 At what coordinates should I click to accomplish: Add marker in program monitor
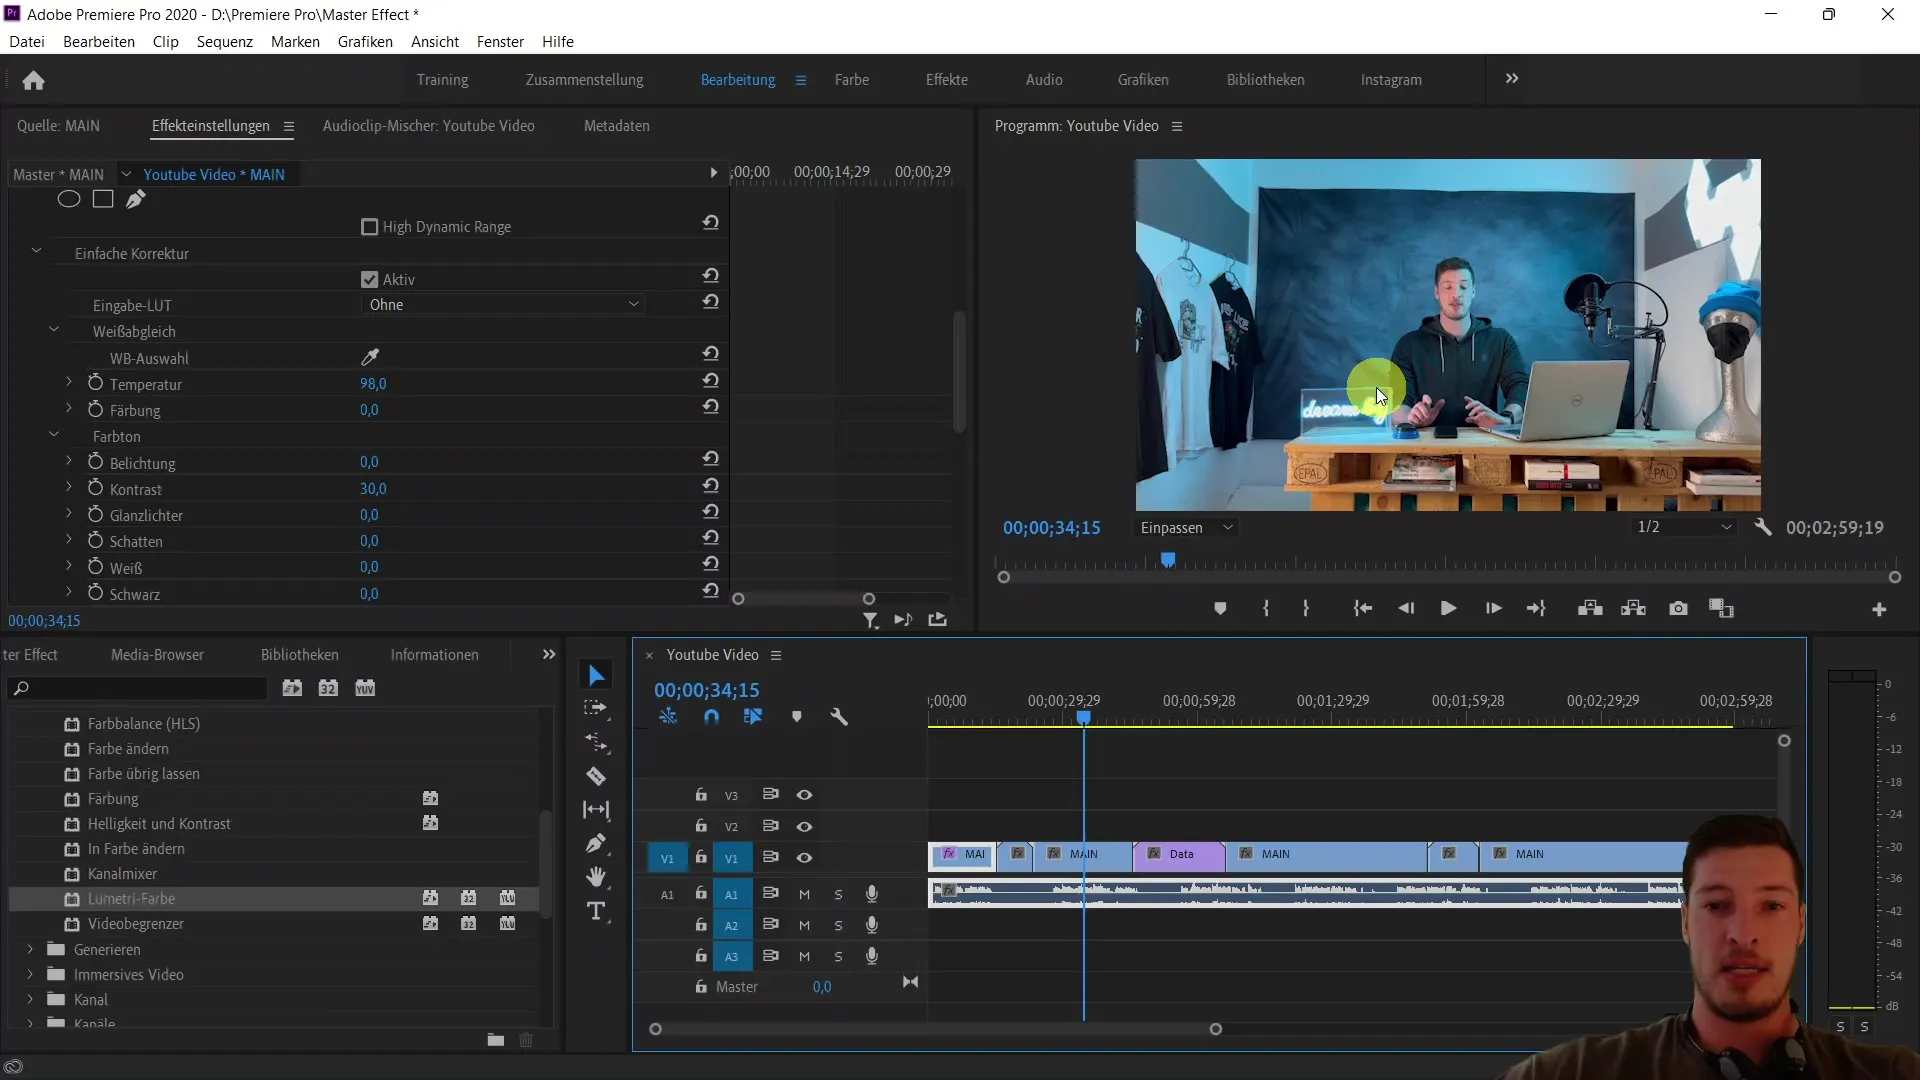1220,608
